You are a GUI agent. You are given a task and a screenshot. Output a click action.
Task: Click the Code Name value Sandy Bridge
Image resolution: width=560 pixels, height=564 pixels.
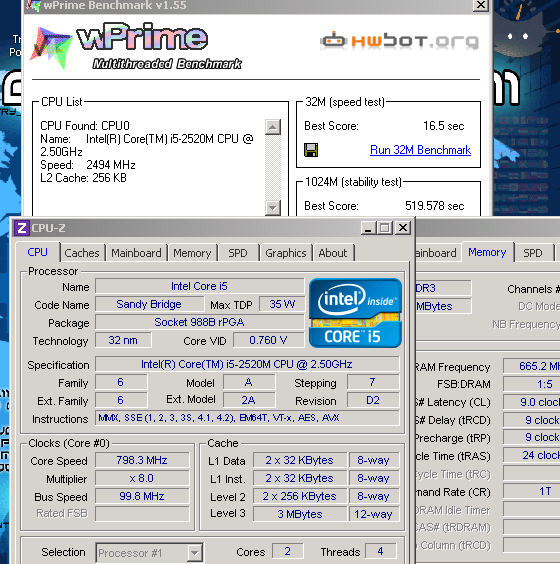coord(149,304)
